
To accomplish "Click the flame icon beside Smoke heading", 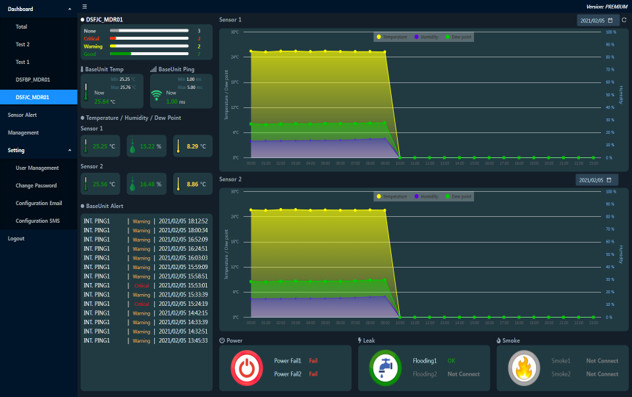I will [499, 341].
